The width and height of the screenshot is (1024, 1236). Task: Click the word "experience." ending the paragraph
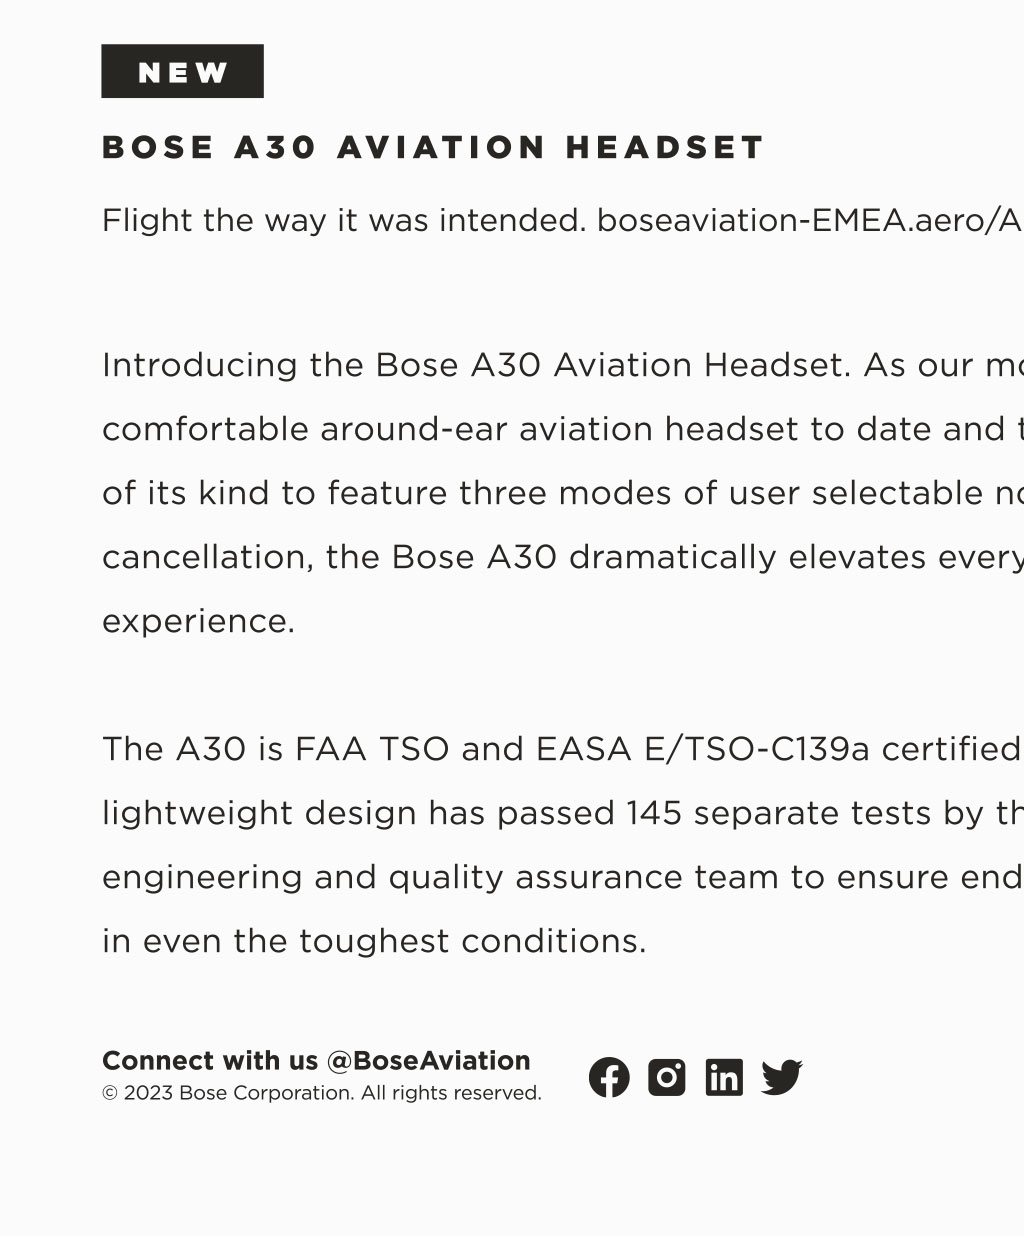(x=198, y=621)
